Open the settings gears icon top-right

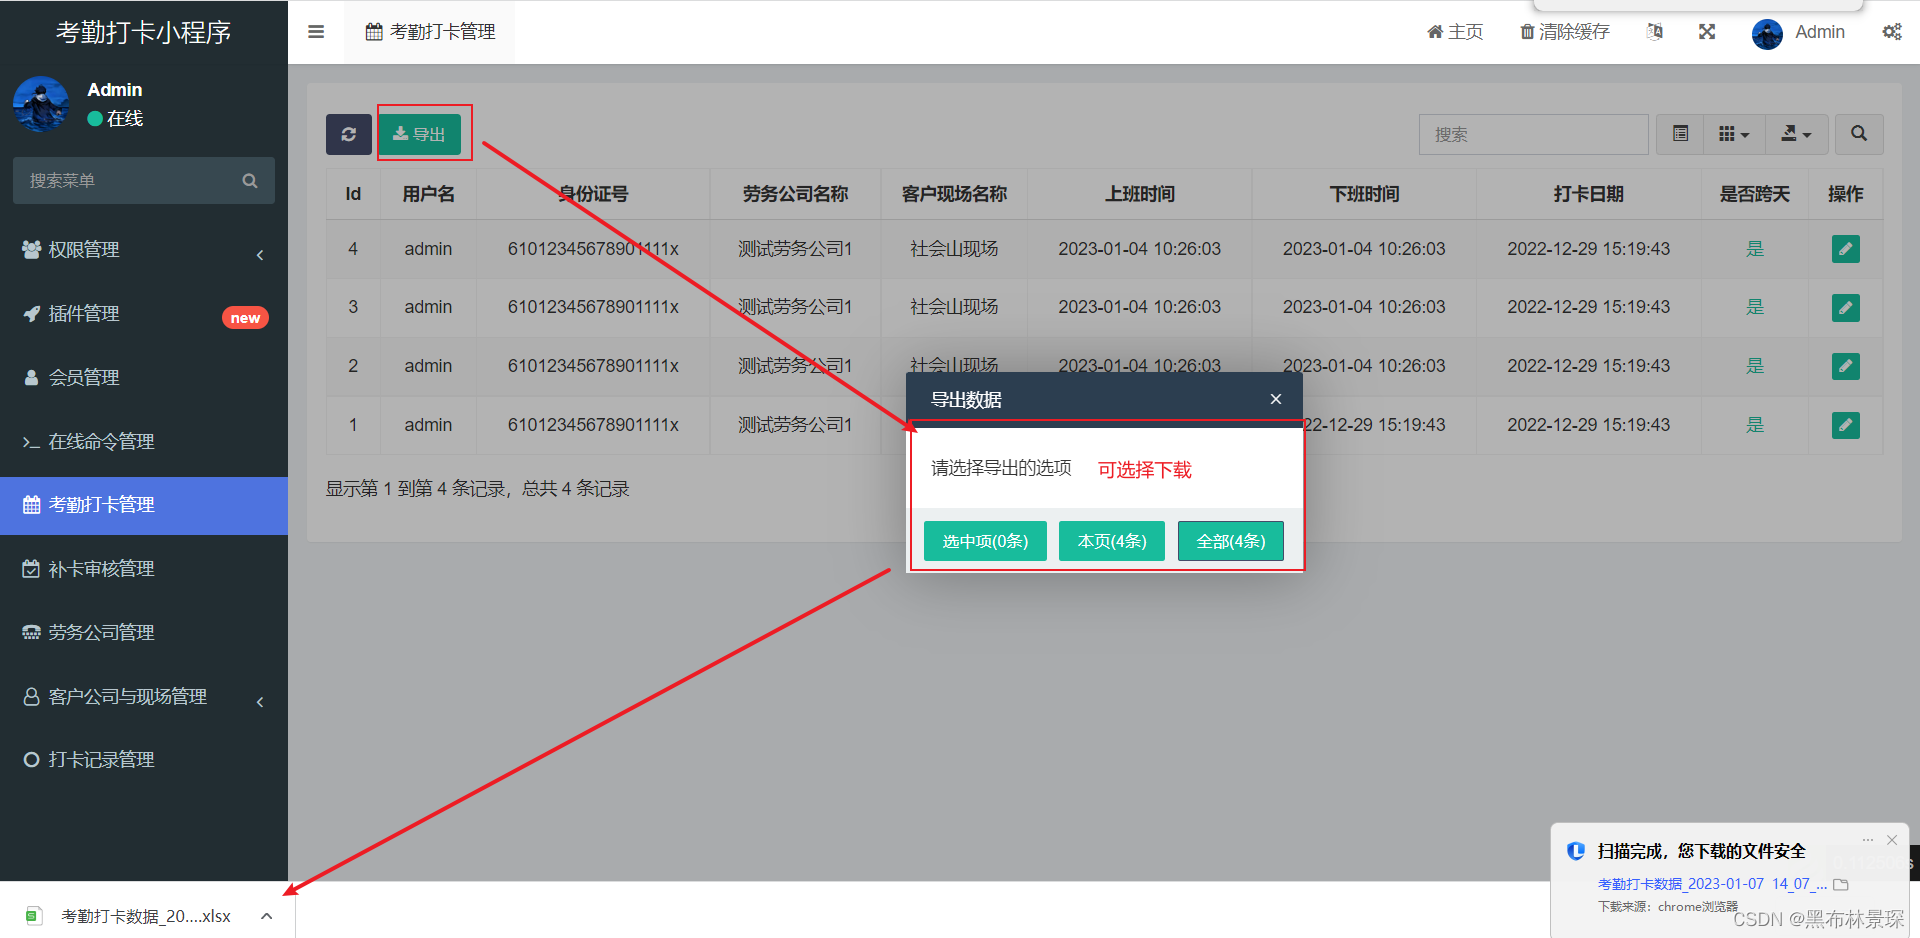[x=1891, y=31]
